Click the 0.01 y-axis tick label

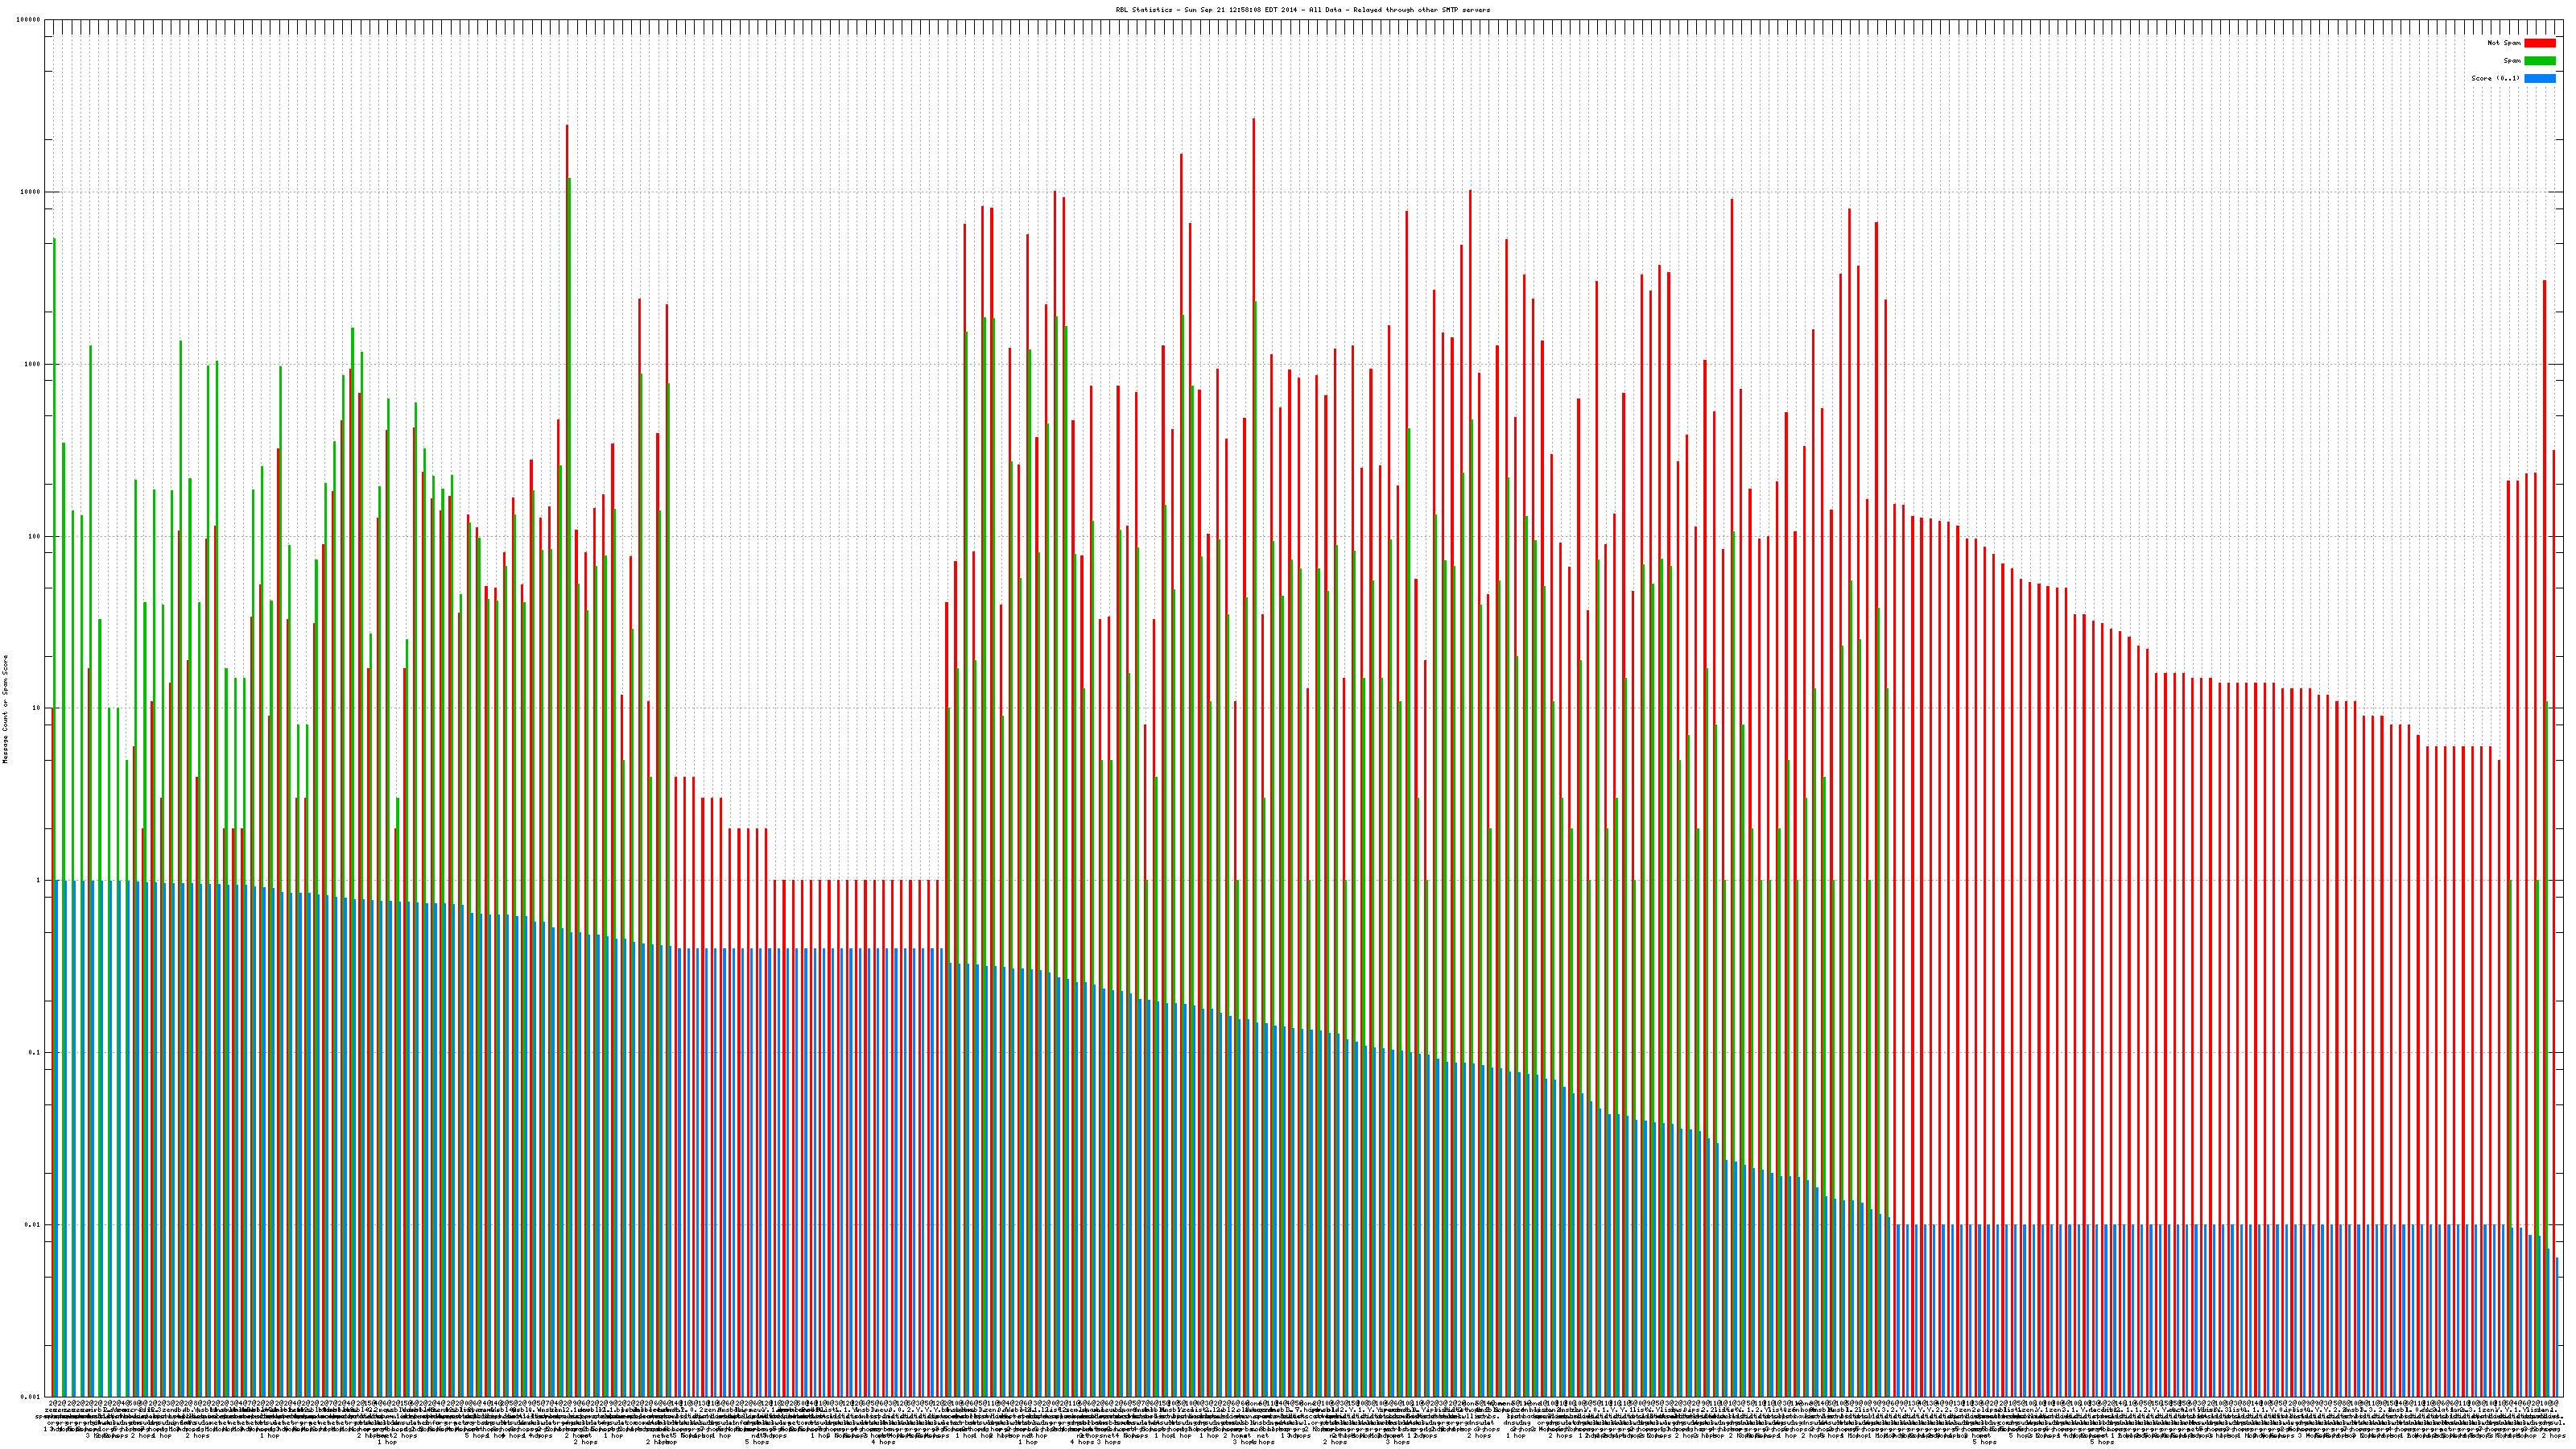tap(34, 1224)
